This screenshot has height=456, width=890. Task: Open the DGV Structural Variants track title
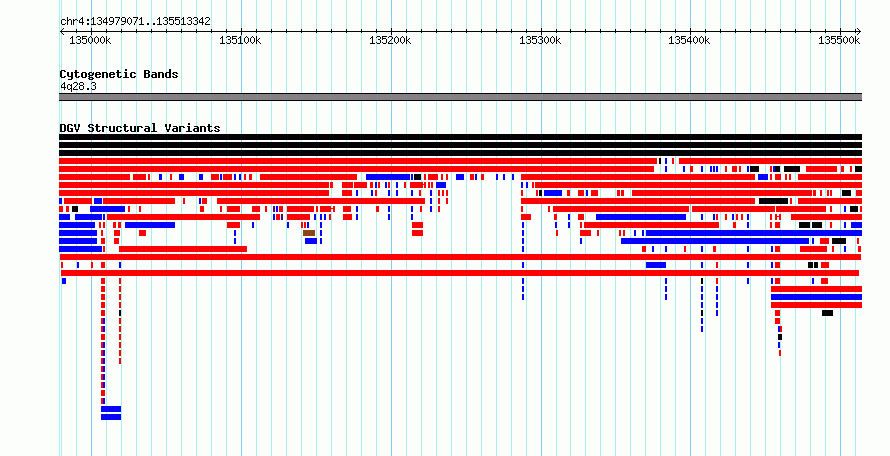click(x=140, y=128)
